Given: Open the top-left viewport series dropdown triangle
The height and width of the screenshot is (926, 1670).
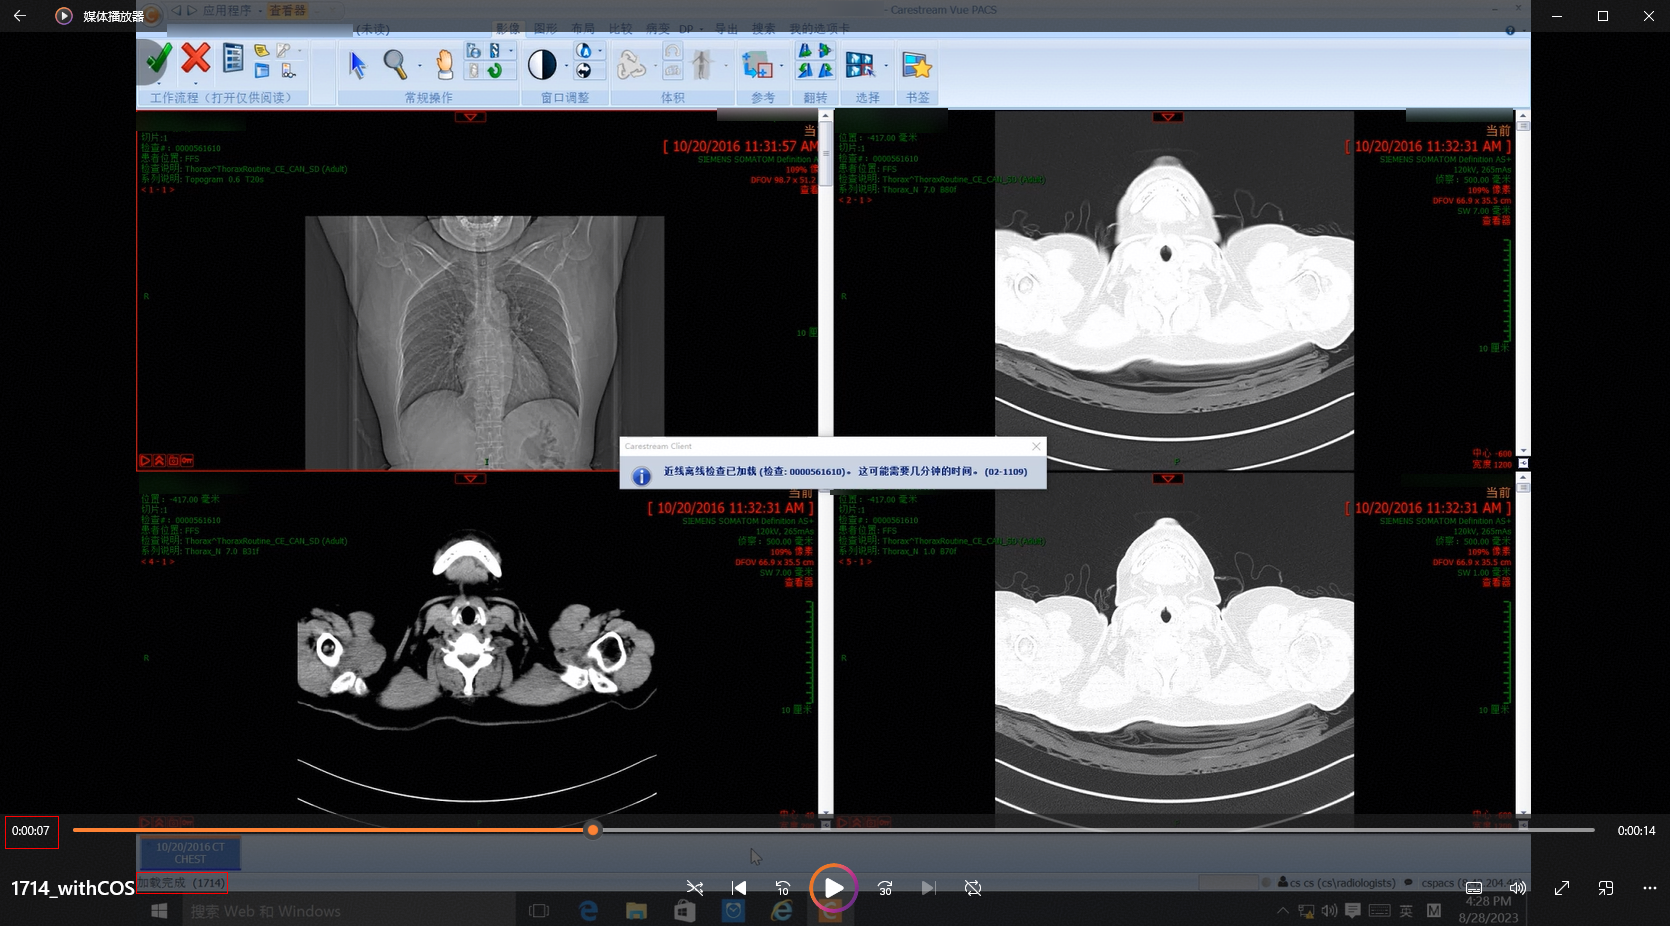Looking at the screenshot, I should (x=470, y=117).
